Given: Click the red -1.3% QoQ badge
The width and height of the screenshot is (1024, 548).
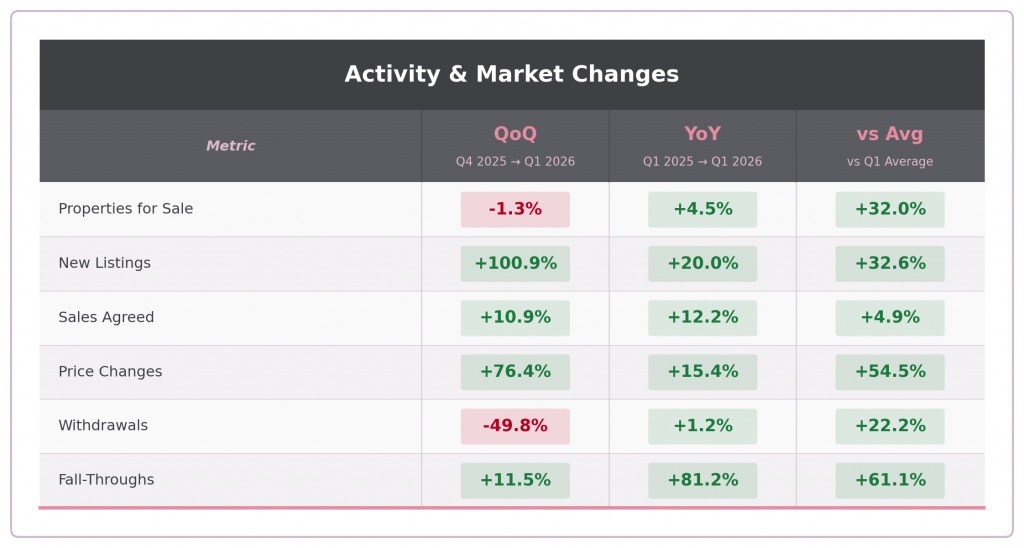Looking at the screenshot, I should point(515,210).
